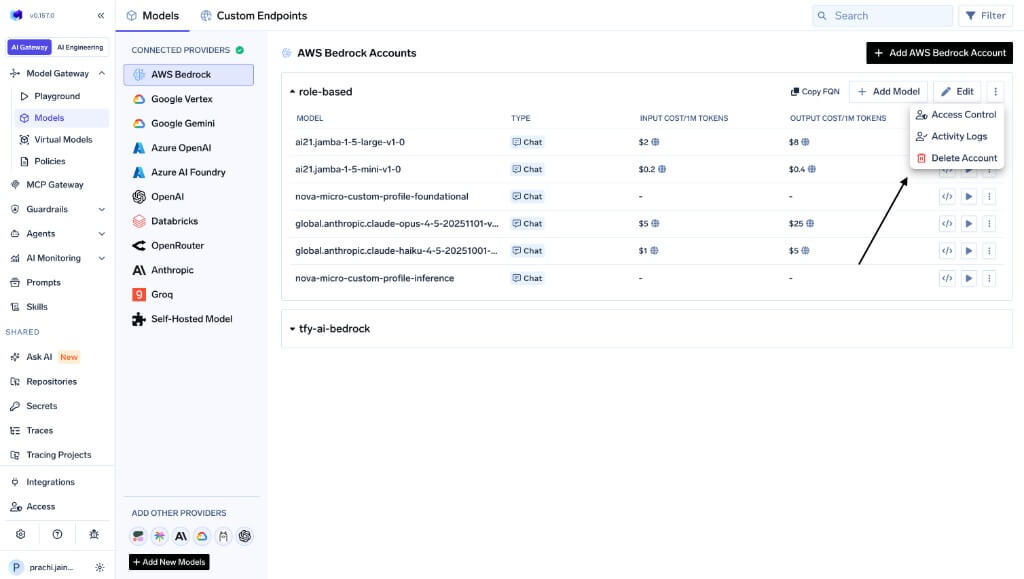Switch to AI Engineering mode

point(80,47)
